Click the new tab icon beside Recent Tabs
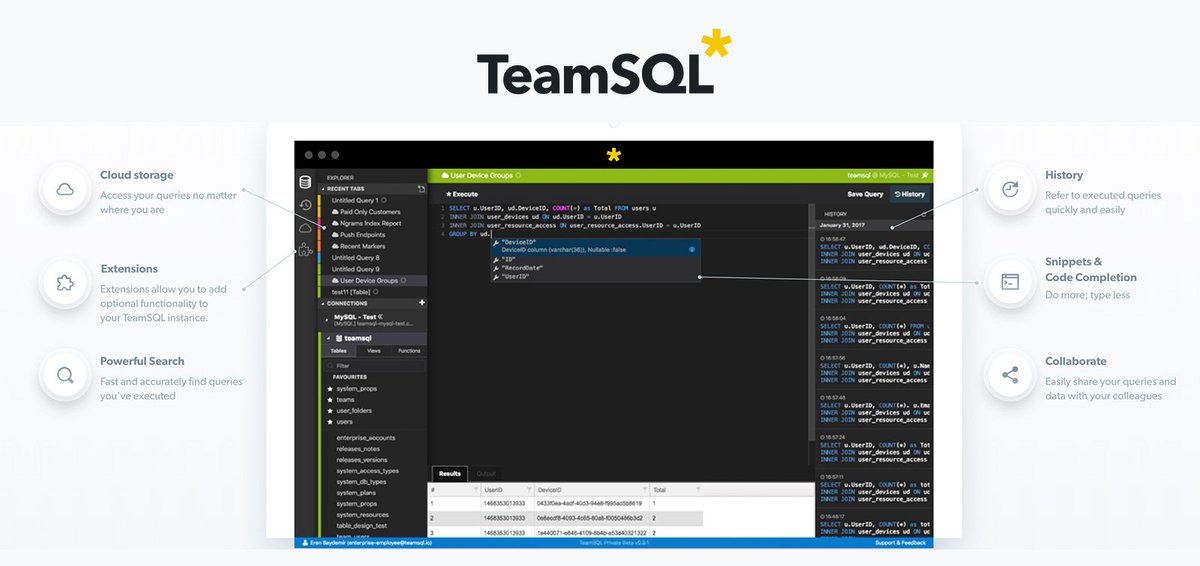Viewport: 1200px width, 566px height. coord(422,188)
